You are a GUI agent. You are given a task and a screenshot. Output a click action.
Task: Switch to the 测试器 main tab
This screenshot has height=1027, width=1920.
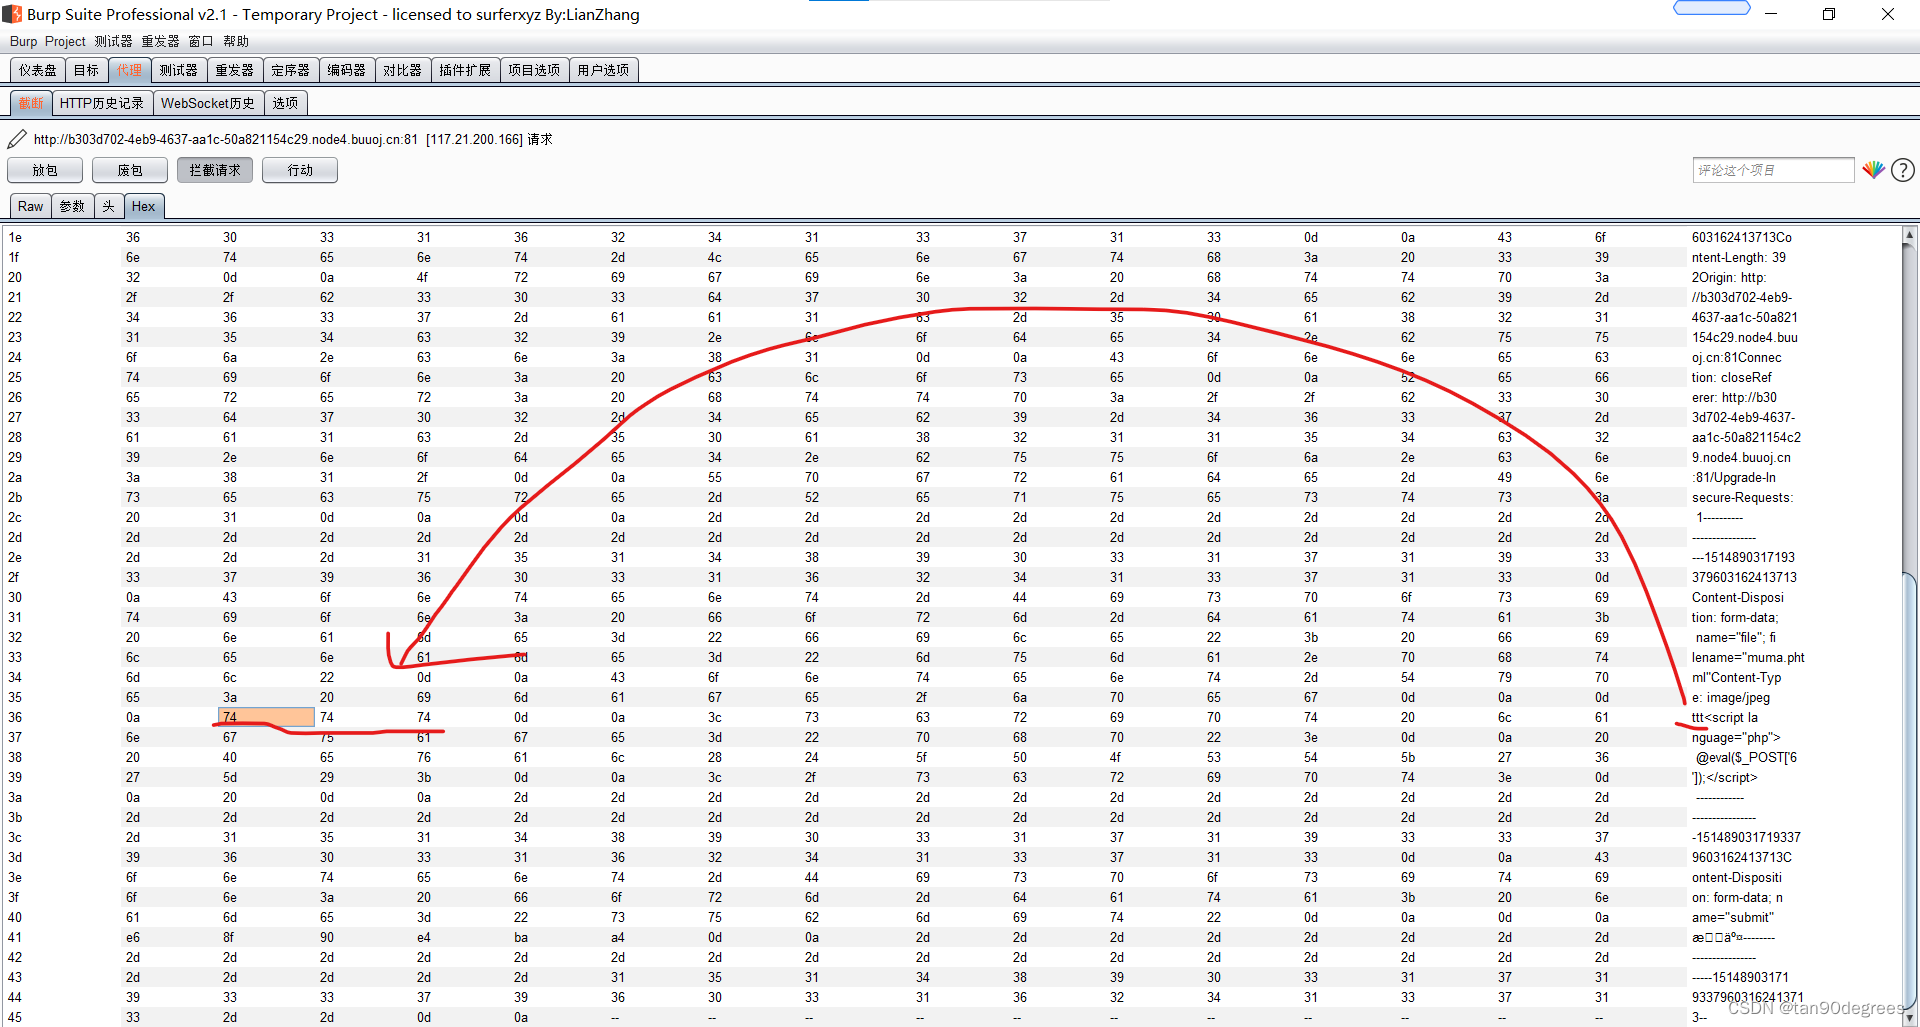click(178, 70)
